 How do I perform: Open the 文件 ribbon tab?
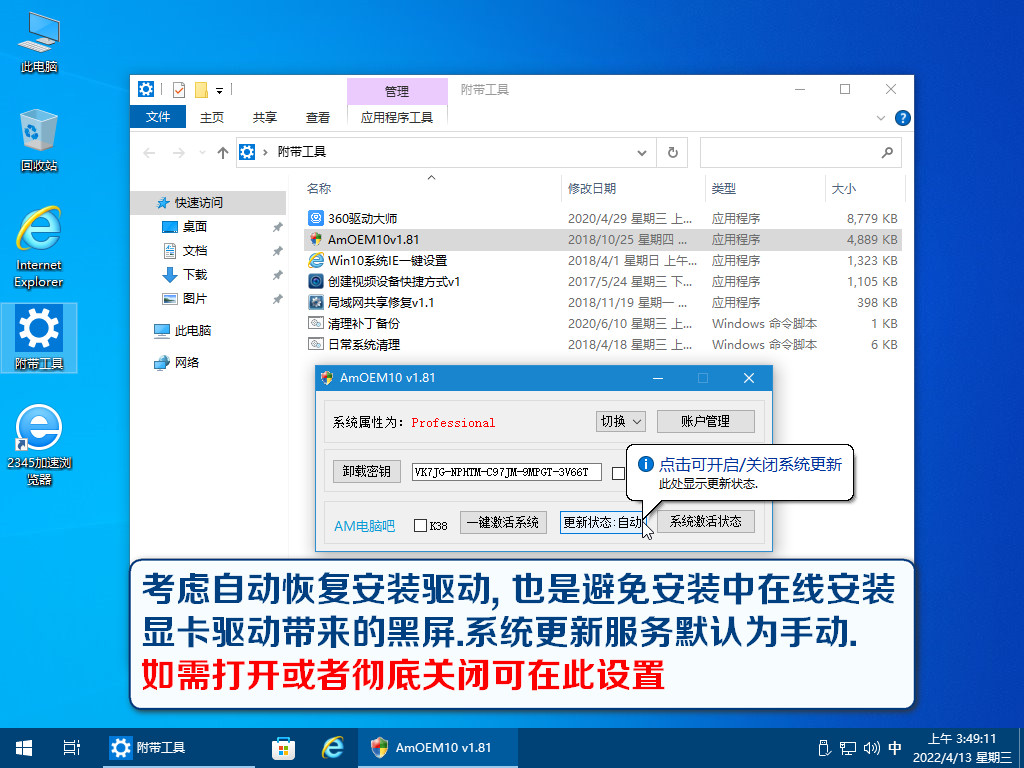pos(158,117)
